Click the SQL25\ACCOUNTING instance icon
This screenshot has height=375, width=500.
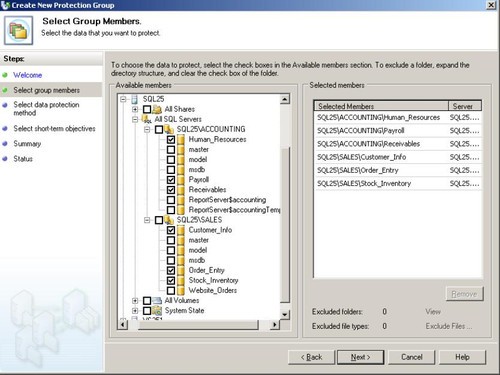coord(169,129)
